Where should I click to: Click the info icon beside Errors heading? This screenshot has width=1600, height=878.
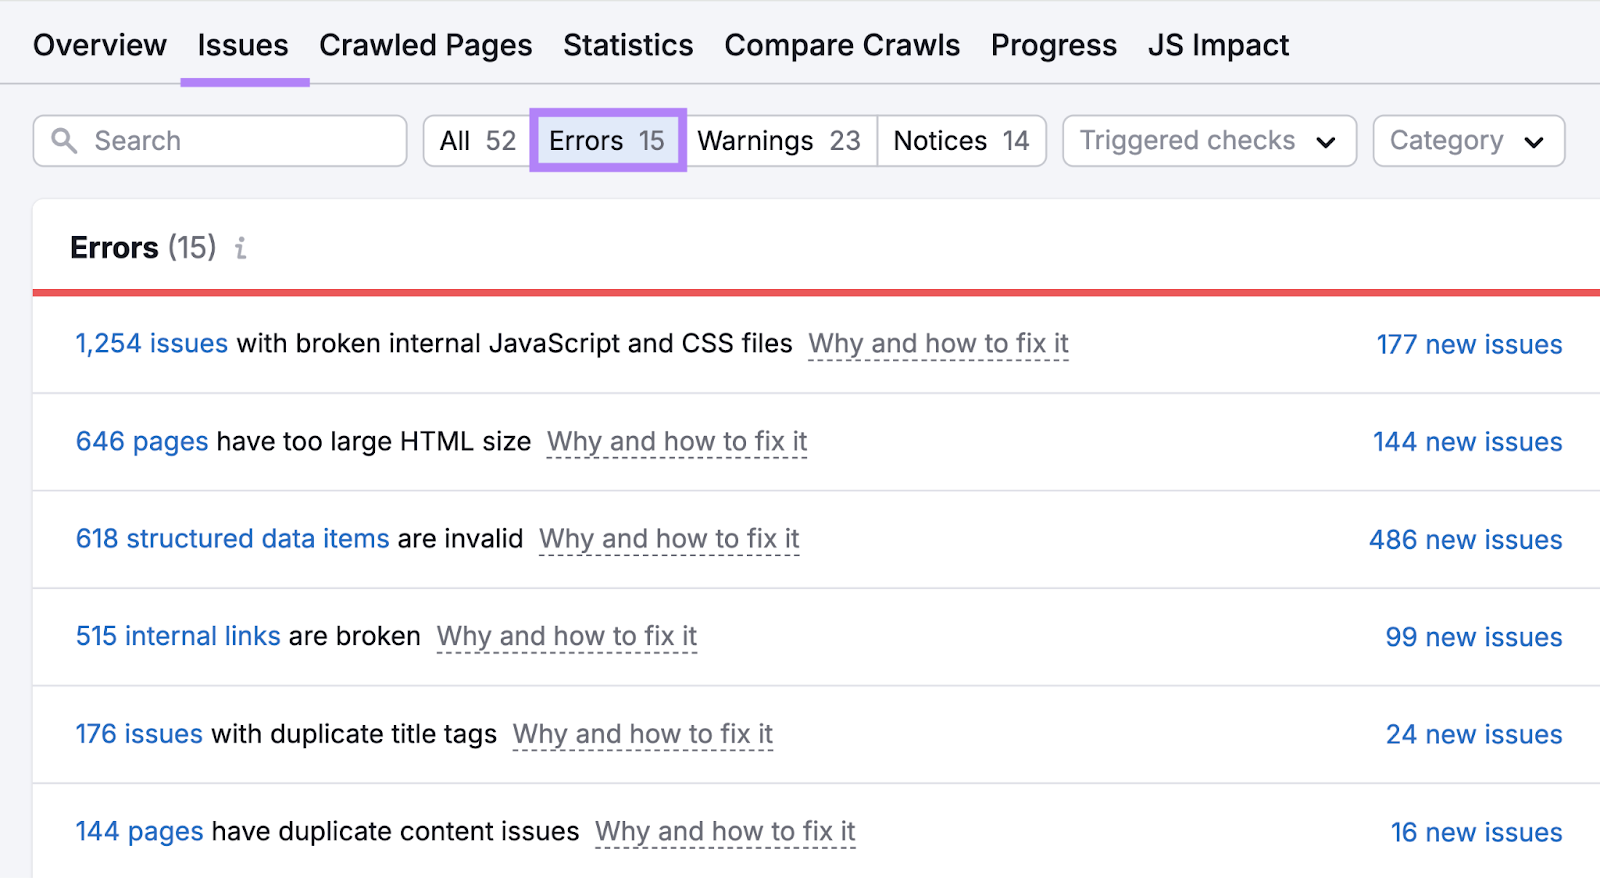[x=240, y=248]
